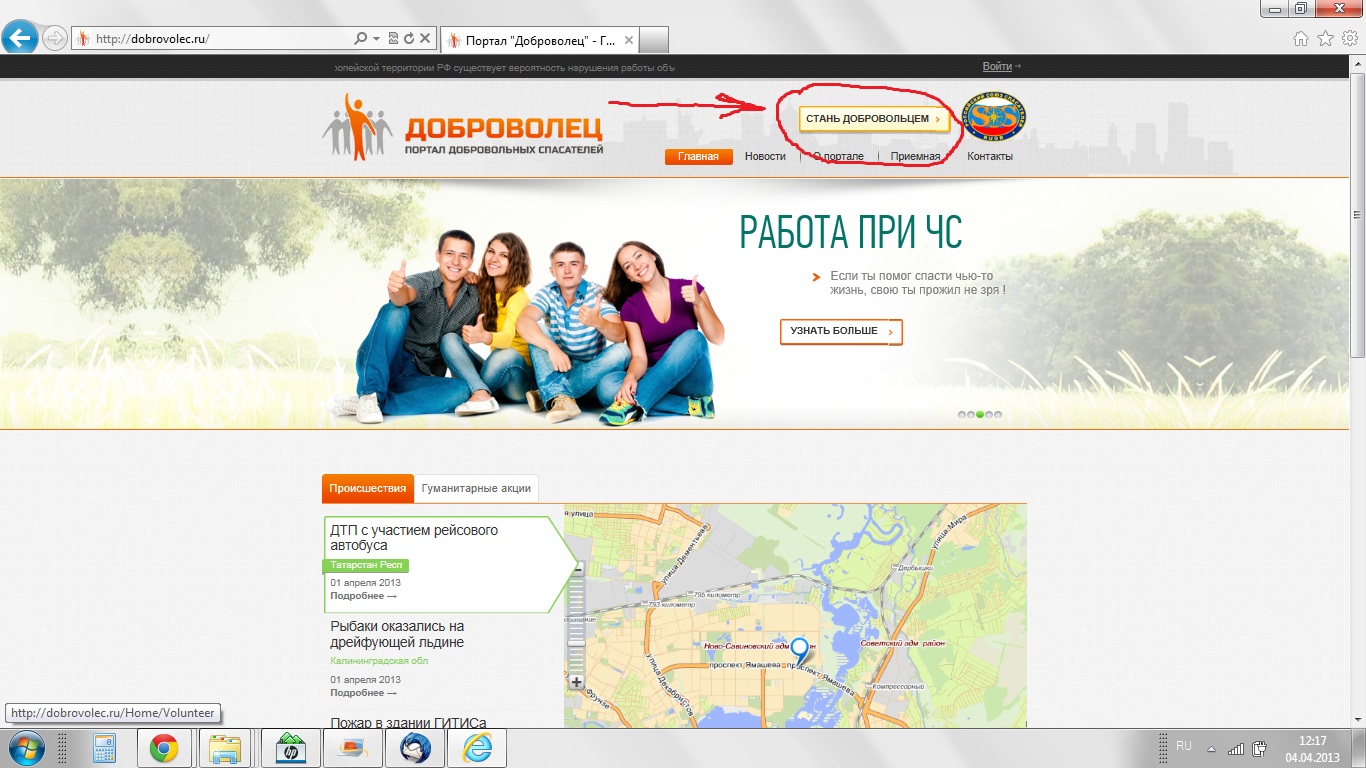
Task: Open the ДТП с участием рейсового автобуса item
Action: (x=414, y=538)
